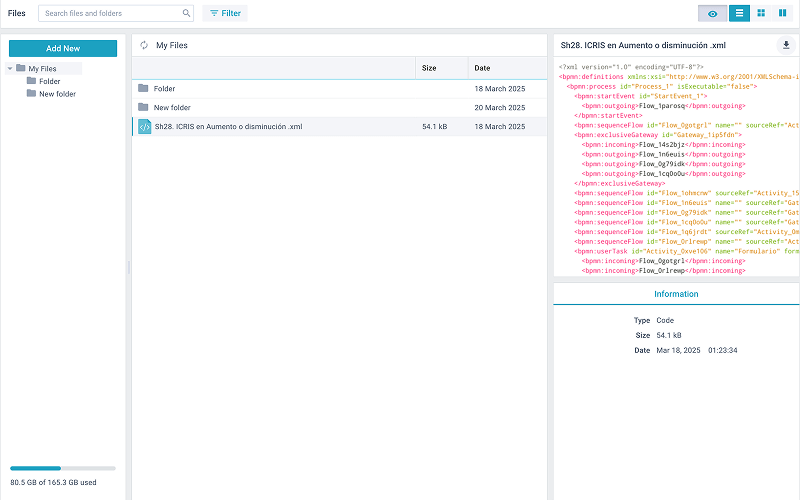The image size is (800, 500).
Task: Select the New folder row name
Action: (x=172, y=108)
